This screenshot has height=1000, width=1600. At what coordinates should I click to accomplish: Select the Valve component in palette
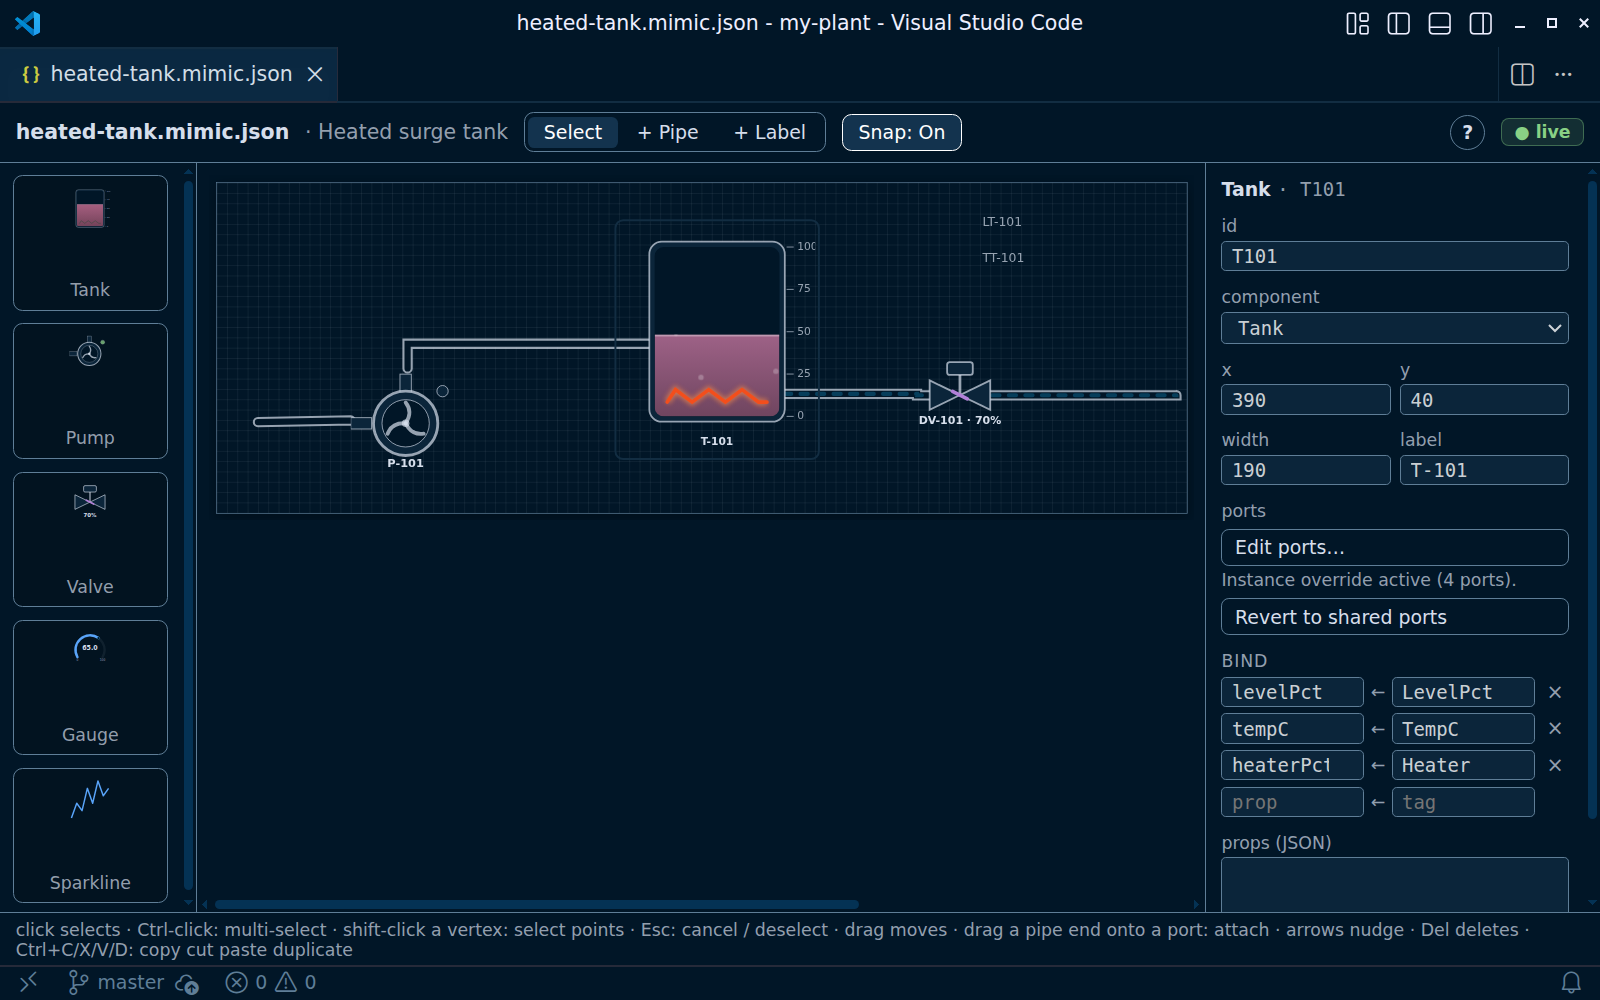(x=90, y=540)
